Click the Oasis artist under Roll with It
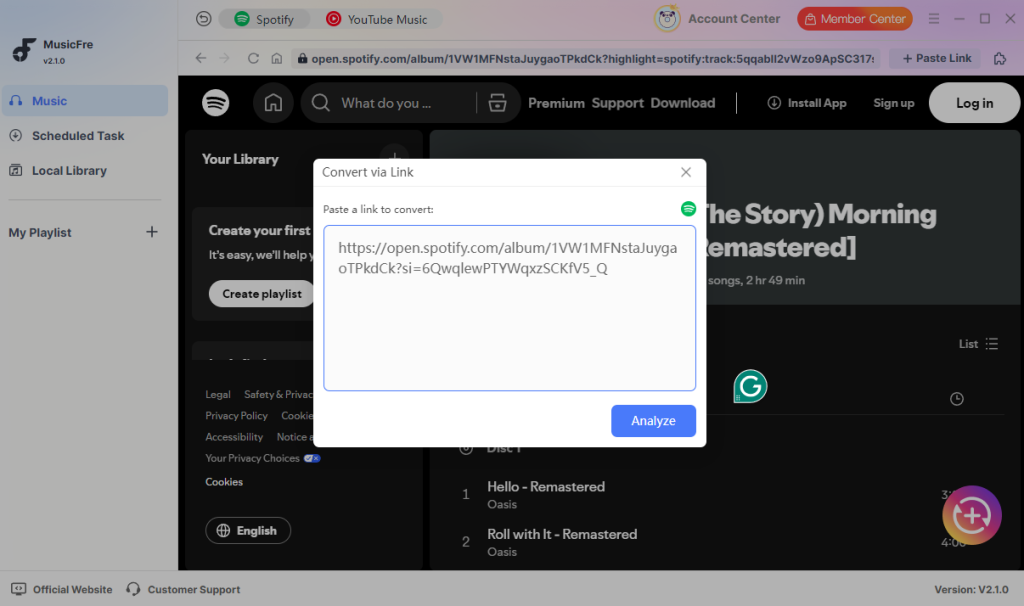The height and width of the screenshot is (606, 1024). [502, 552]
